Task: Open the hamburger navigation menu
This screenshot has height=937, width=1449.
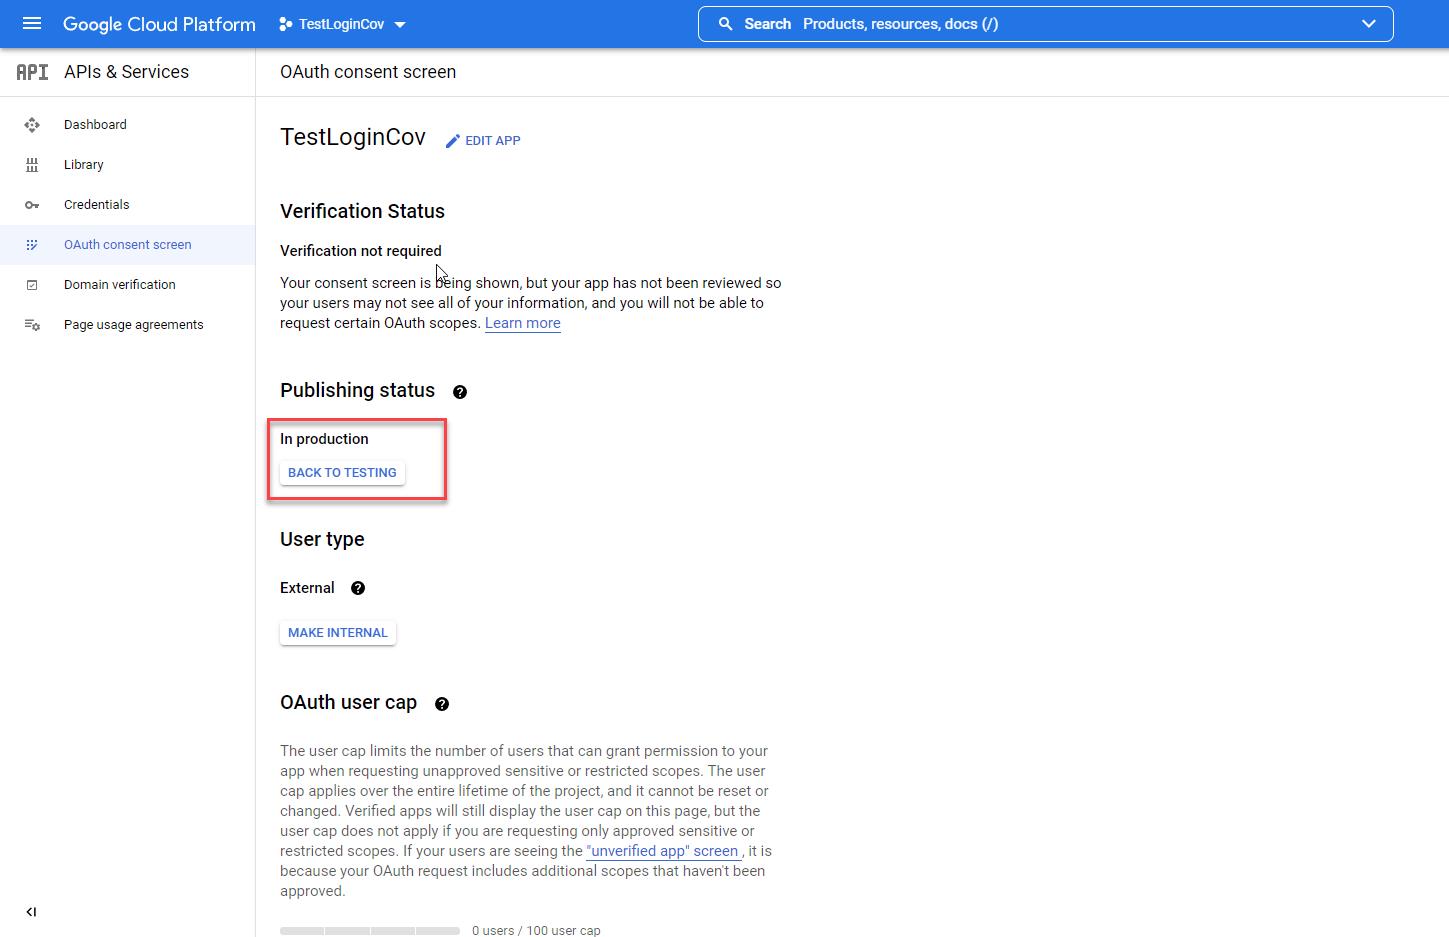Action: [32, 24]
